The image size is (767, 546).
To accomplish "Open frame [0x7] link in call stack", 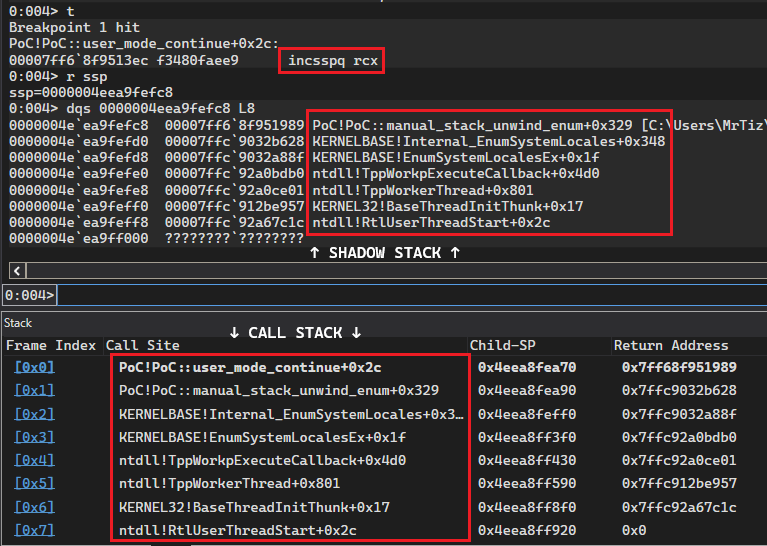I will (x=34, y=530).
